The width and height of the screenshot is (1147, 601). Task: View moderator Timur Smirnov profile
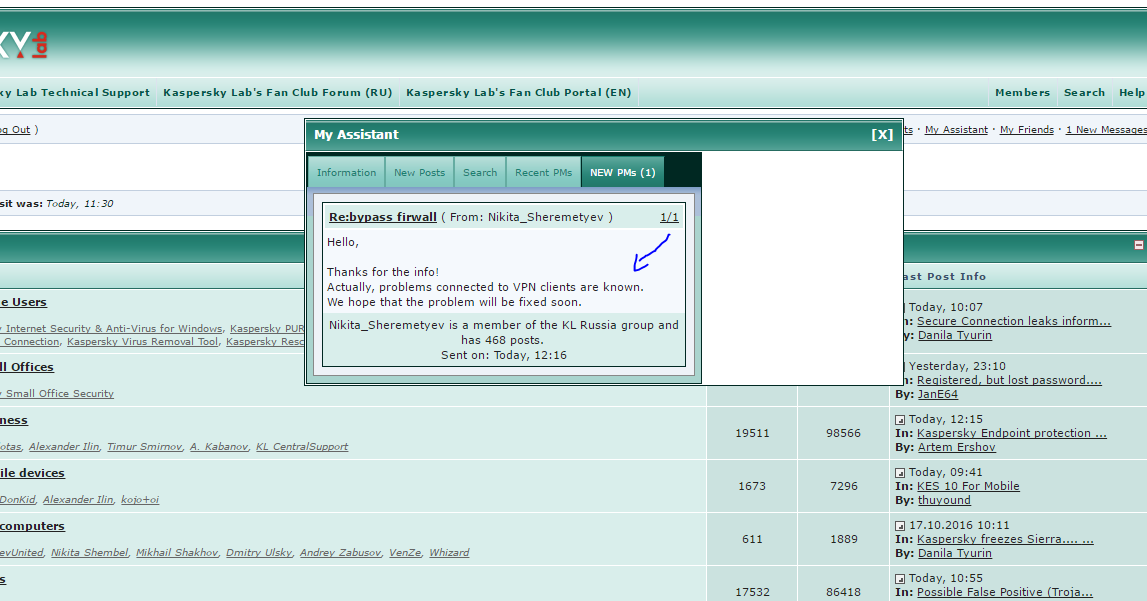[144, 447]
